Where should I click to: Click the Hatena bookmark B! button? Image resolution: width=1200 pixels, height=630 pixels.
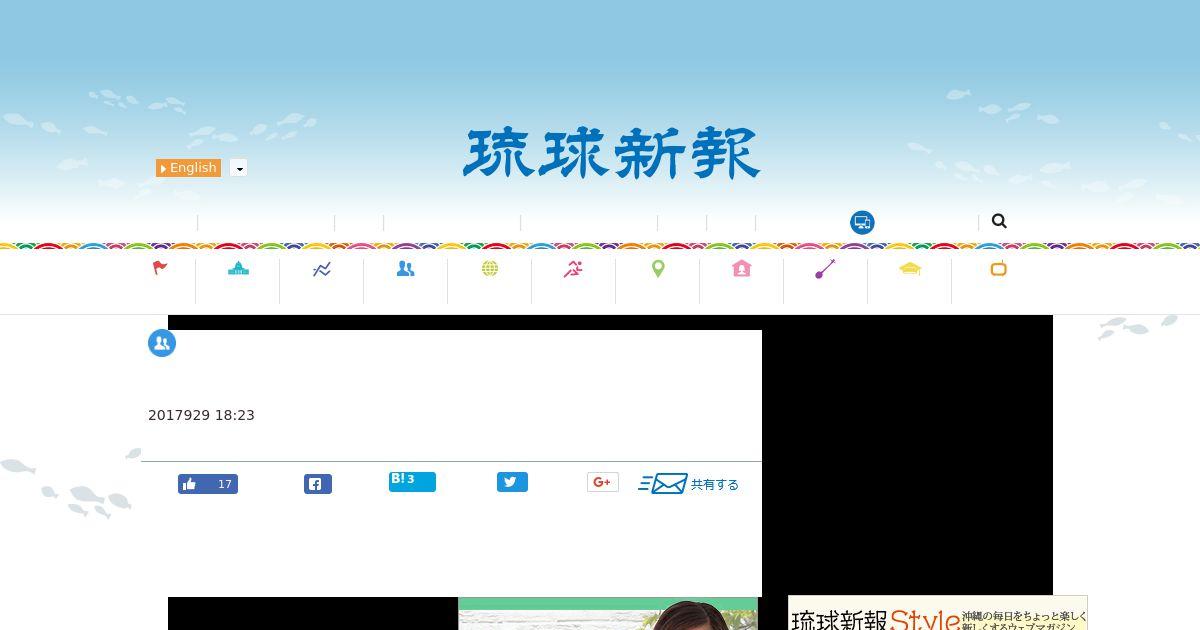pyautogui.click(x=412, y=481)
